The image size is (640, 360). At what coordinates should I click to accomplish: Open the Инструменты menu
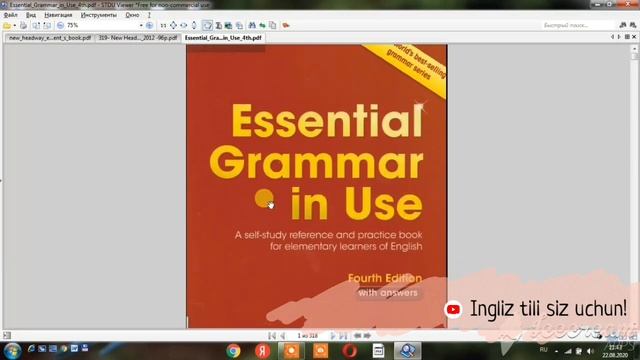(x=98, y=15)
